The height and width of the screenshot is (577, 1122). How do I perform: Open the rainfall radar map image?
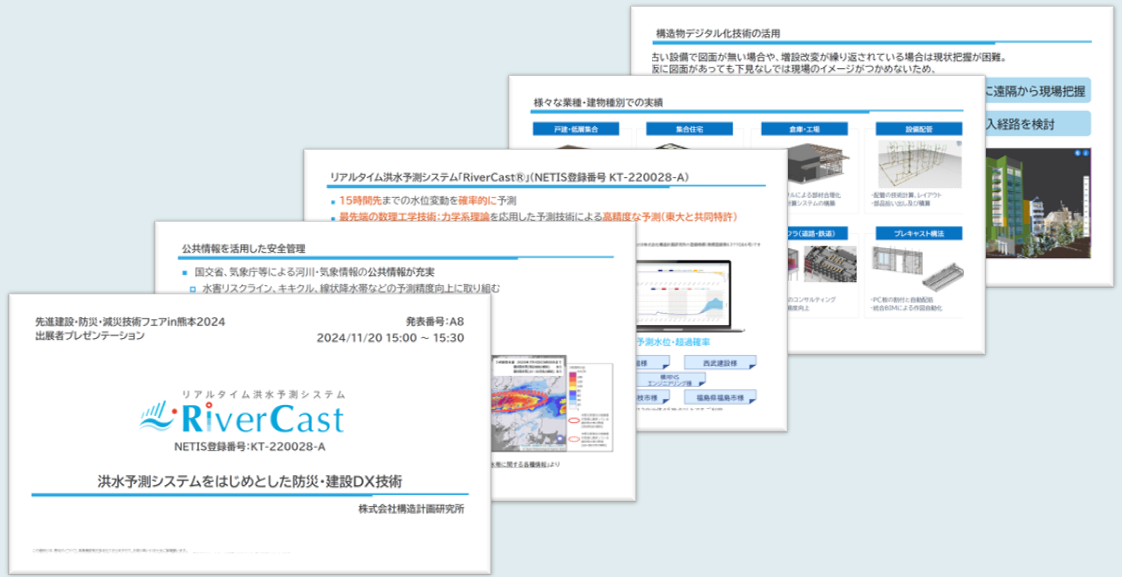pos(527,402)
